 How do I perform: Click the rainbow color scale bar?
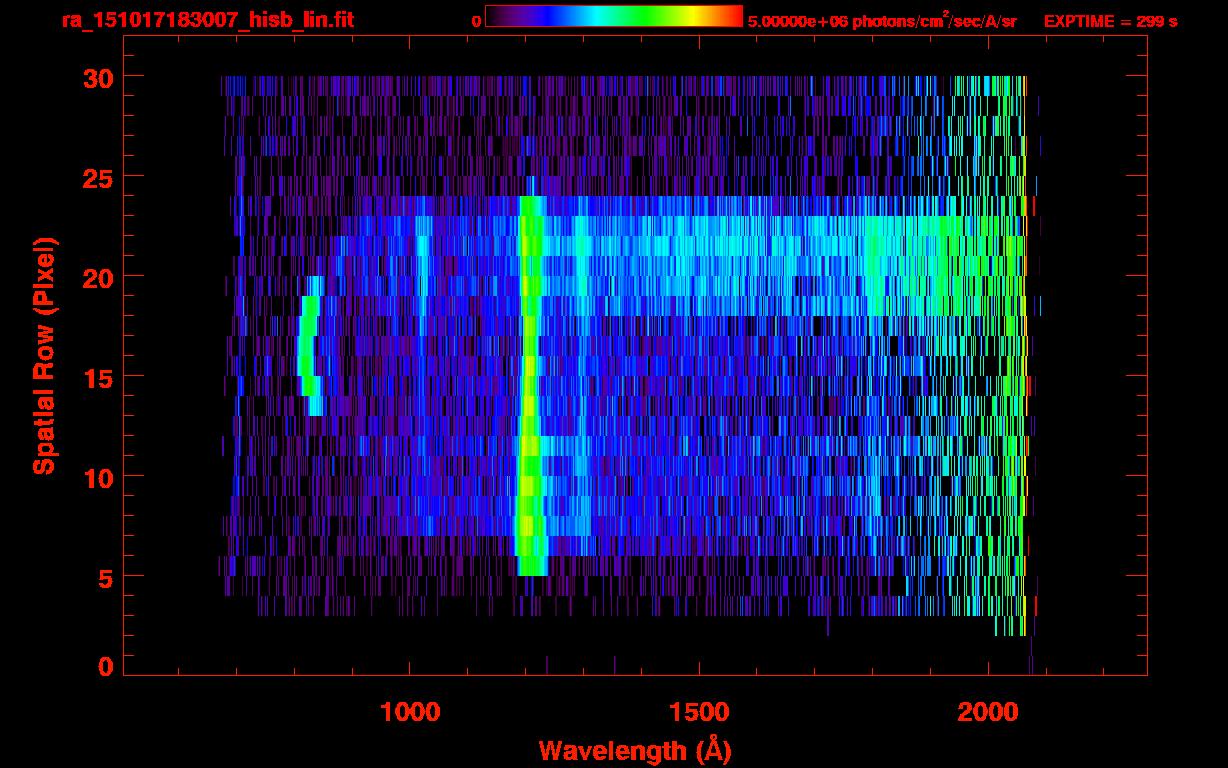pos(614,17)
